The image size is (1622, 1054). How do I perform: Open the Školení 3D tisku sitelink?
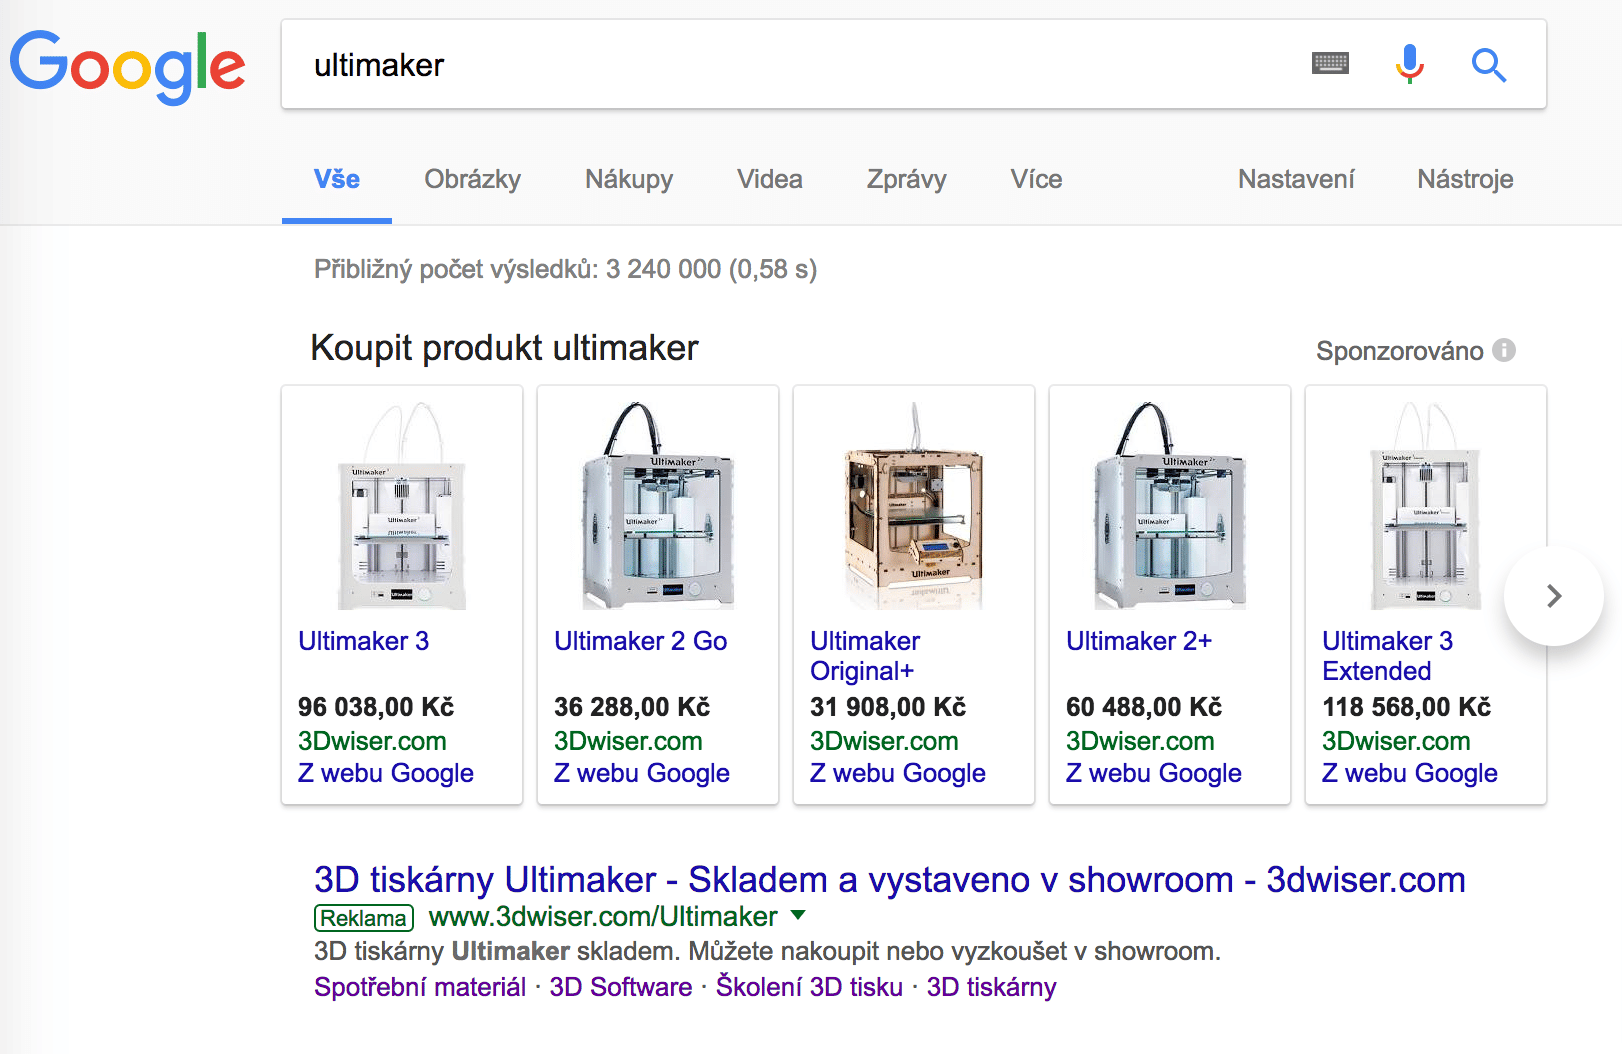[809, 987]
